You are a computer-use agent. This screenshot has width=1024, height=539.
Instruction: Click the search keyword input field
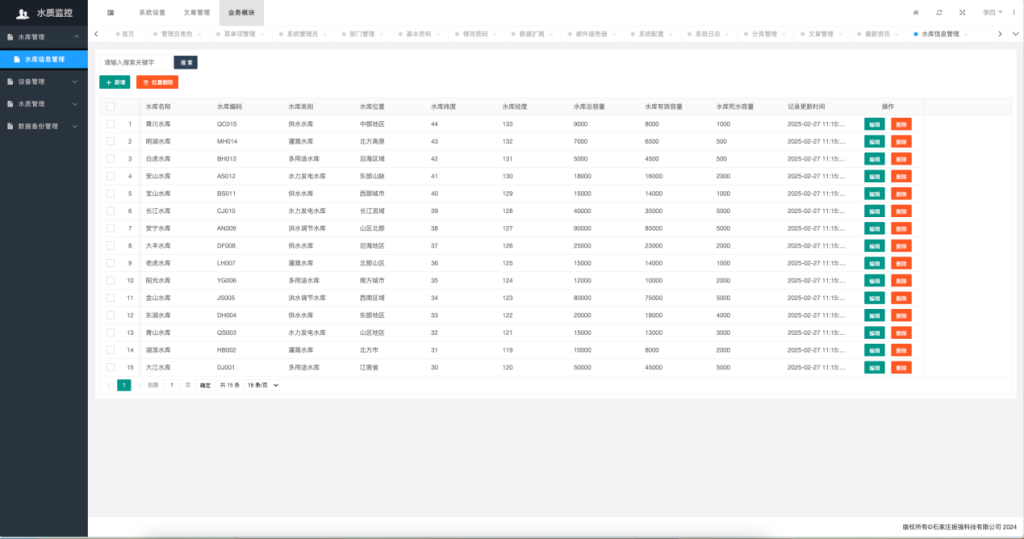135,62
